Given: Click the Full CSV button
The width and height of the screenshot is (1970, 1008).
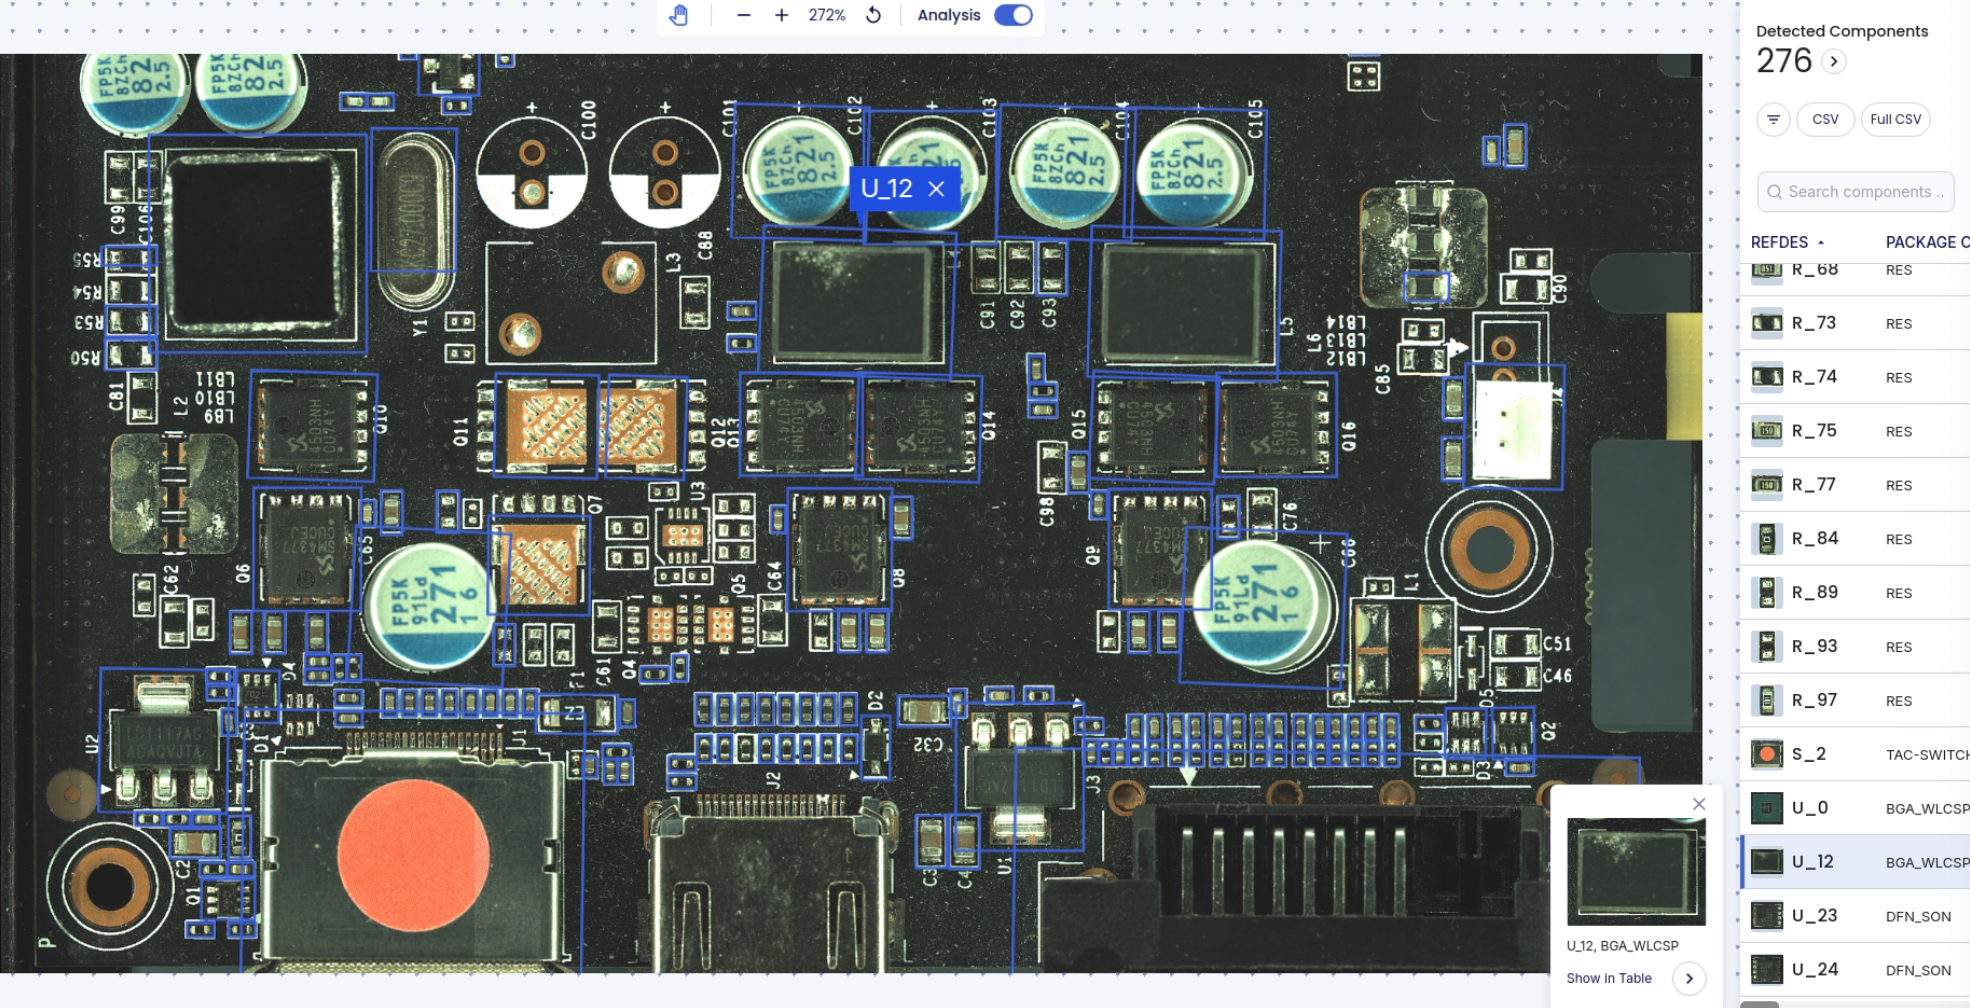Looking at the screenshot, I should pos(1895,119).
